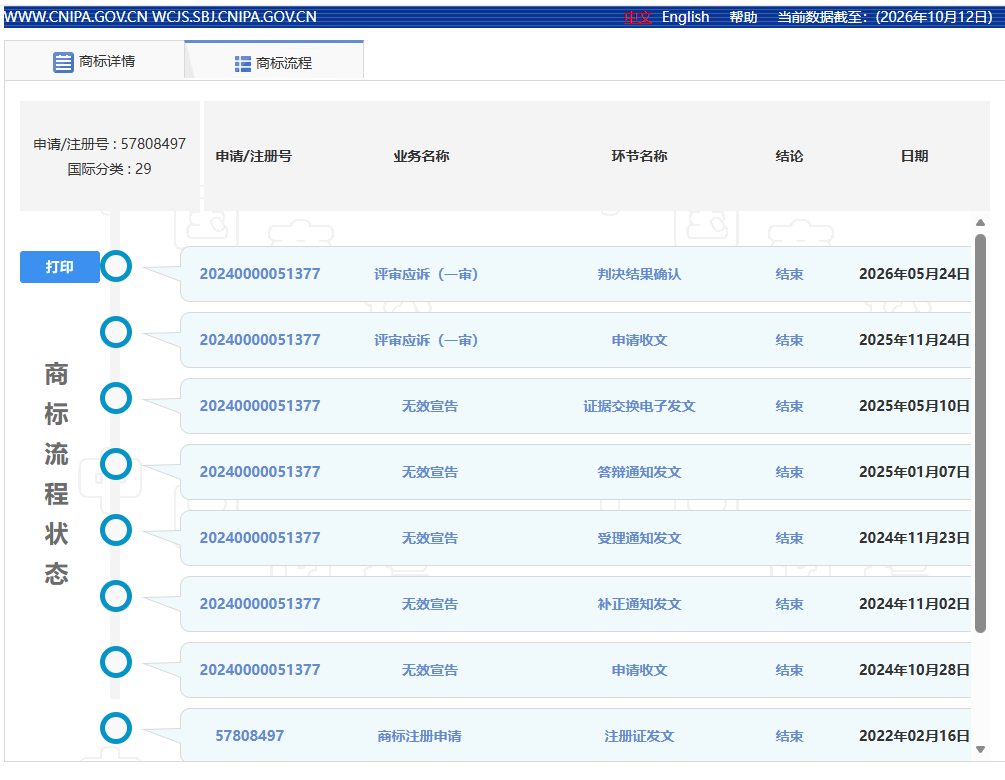This screenshot has height=780, width=1005.
Task: Switch language to English
Action: click(685, 17)
